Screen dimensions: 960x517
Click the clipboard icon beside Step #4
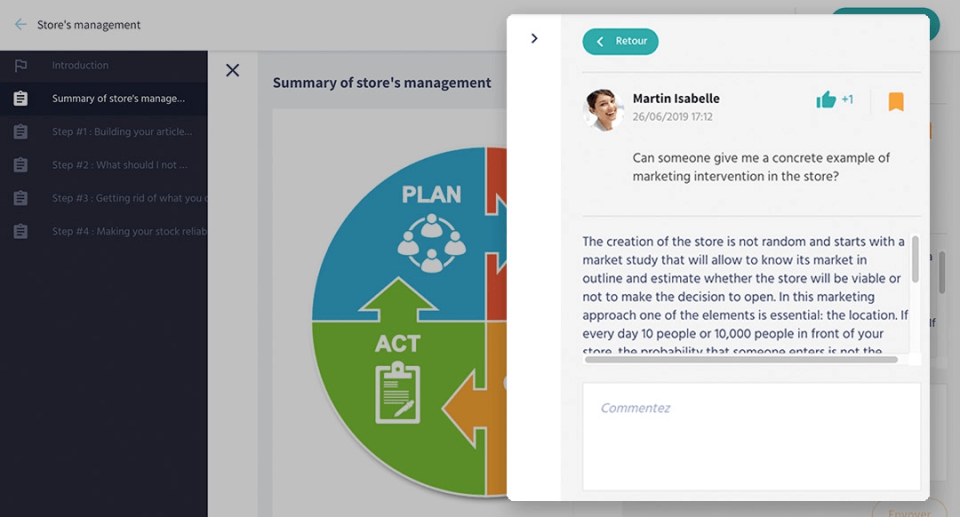pos(21,231)
